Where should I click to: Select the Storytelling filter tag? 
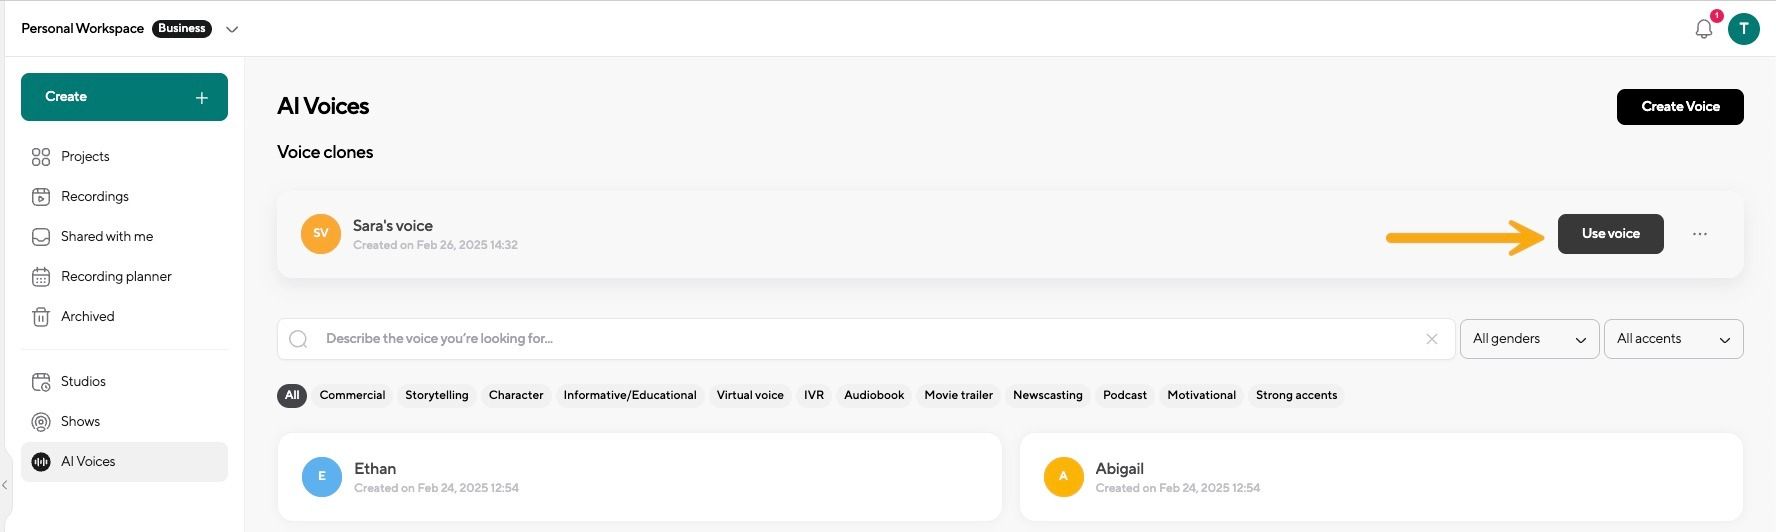click(x=436, y=395)
